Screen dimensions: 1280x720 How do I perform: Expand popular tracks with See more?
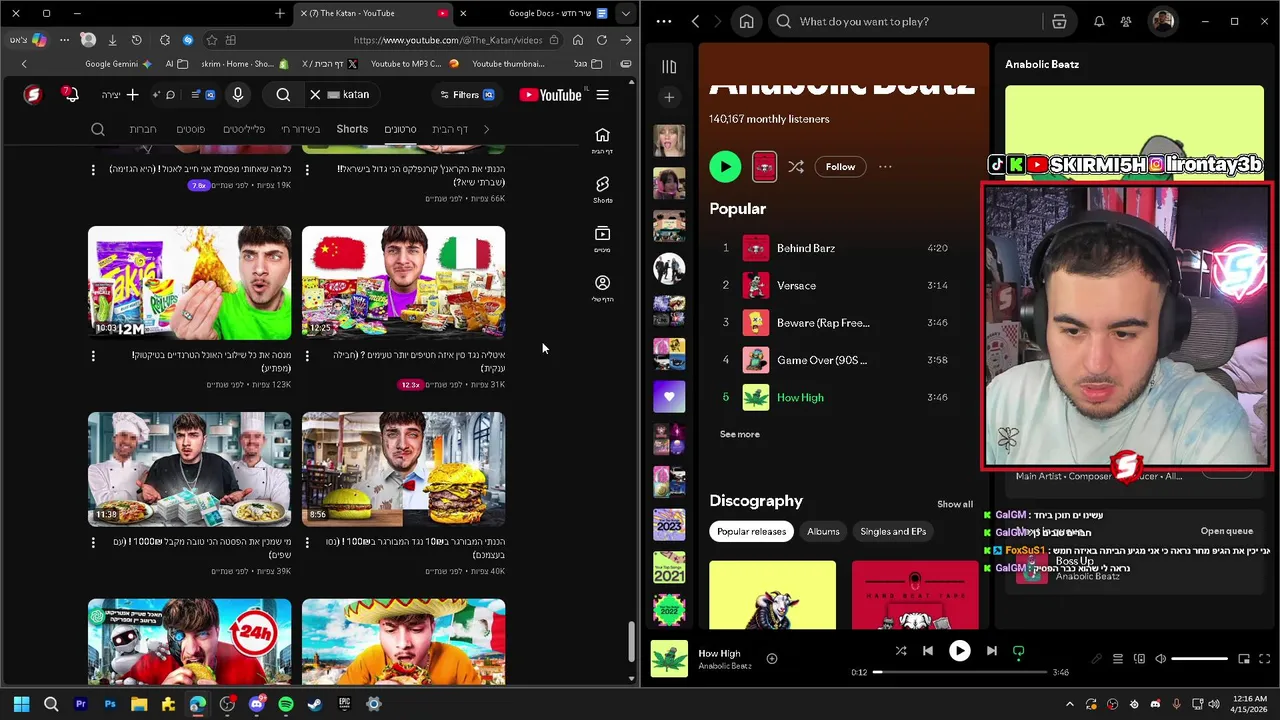click(x=740, y=434)
